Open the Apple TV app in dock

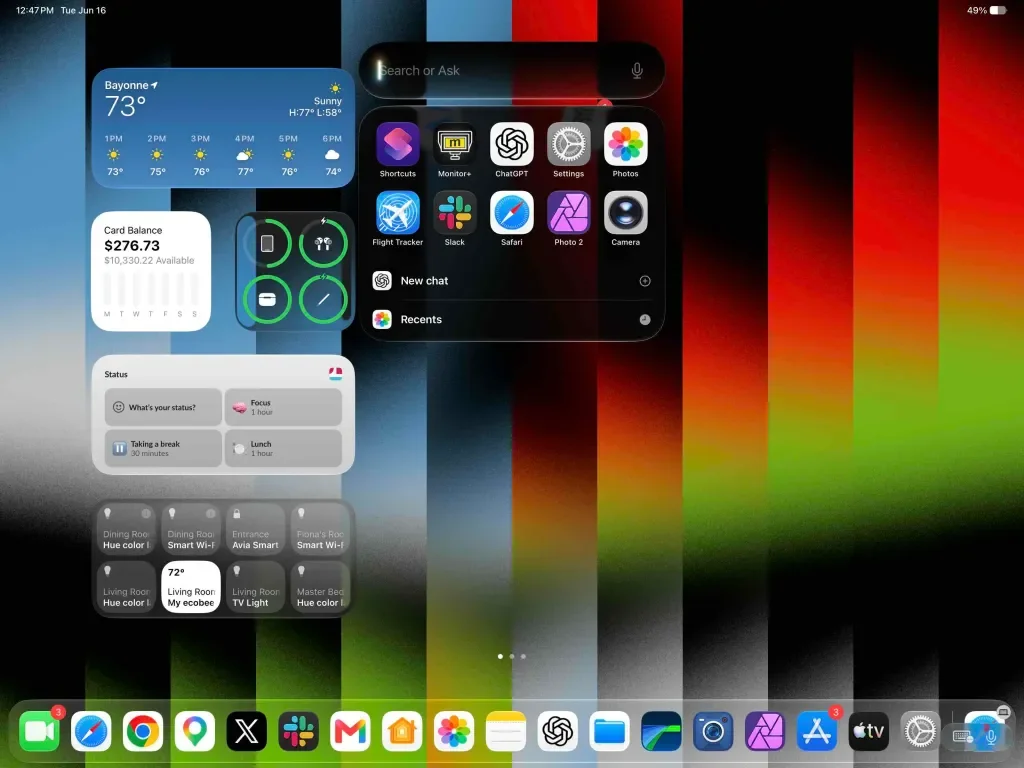(869, 731)
